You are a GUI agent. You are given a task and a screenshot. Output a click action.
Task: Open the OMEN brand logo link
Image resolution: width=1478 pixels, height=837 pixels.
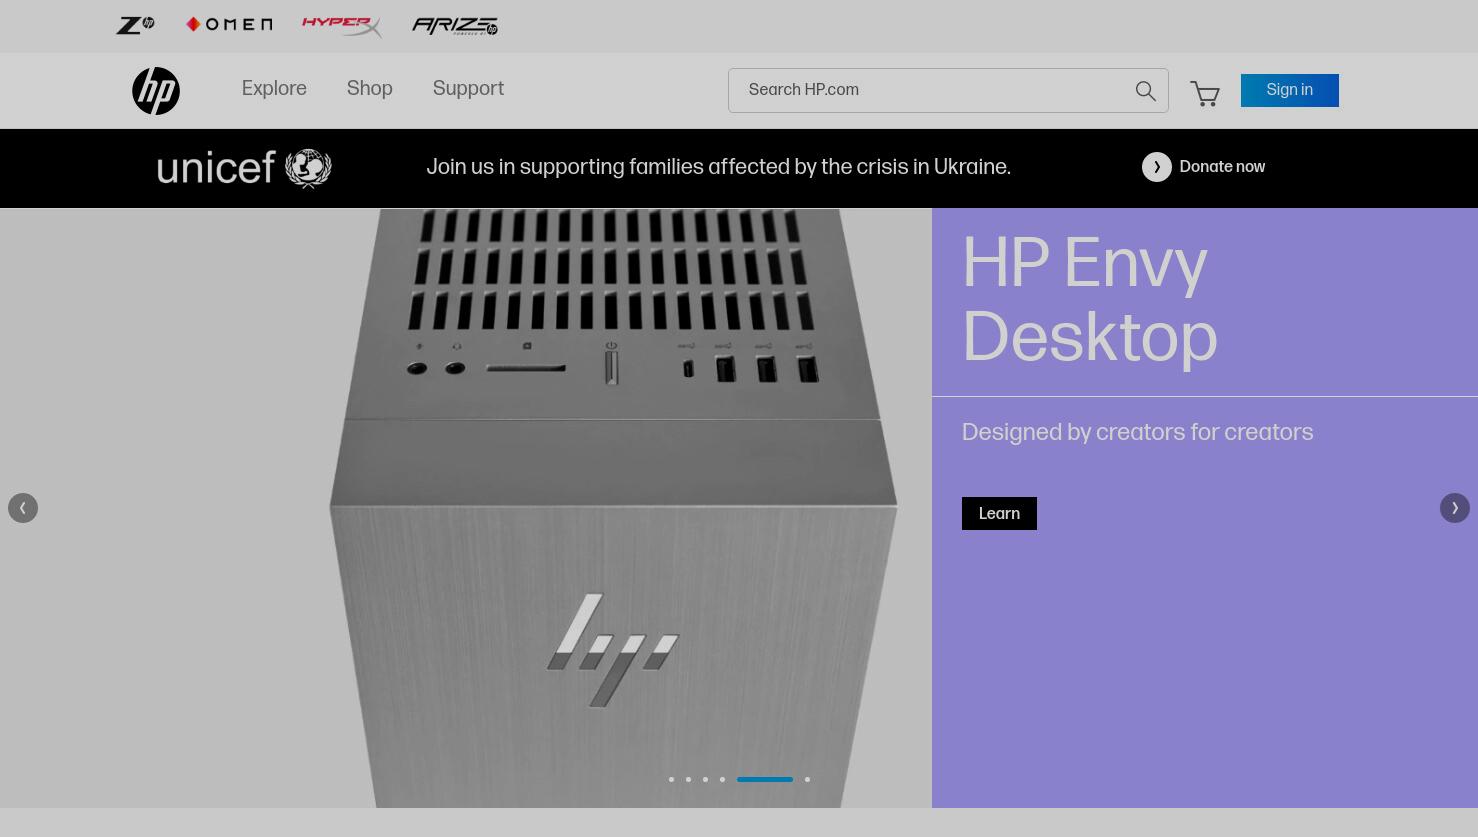(x=229, y=25)
